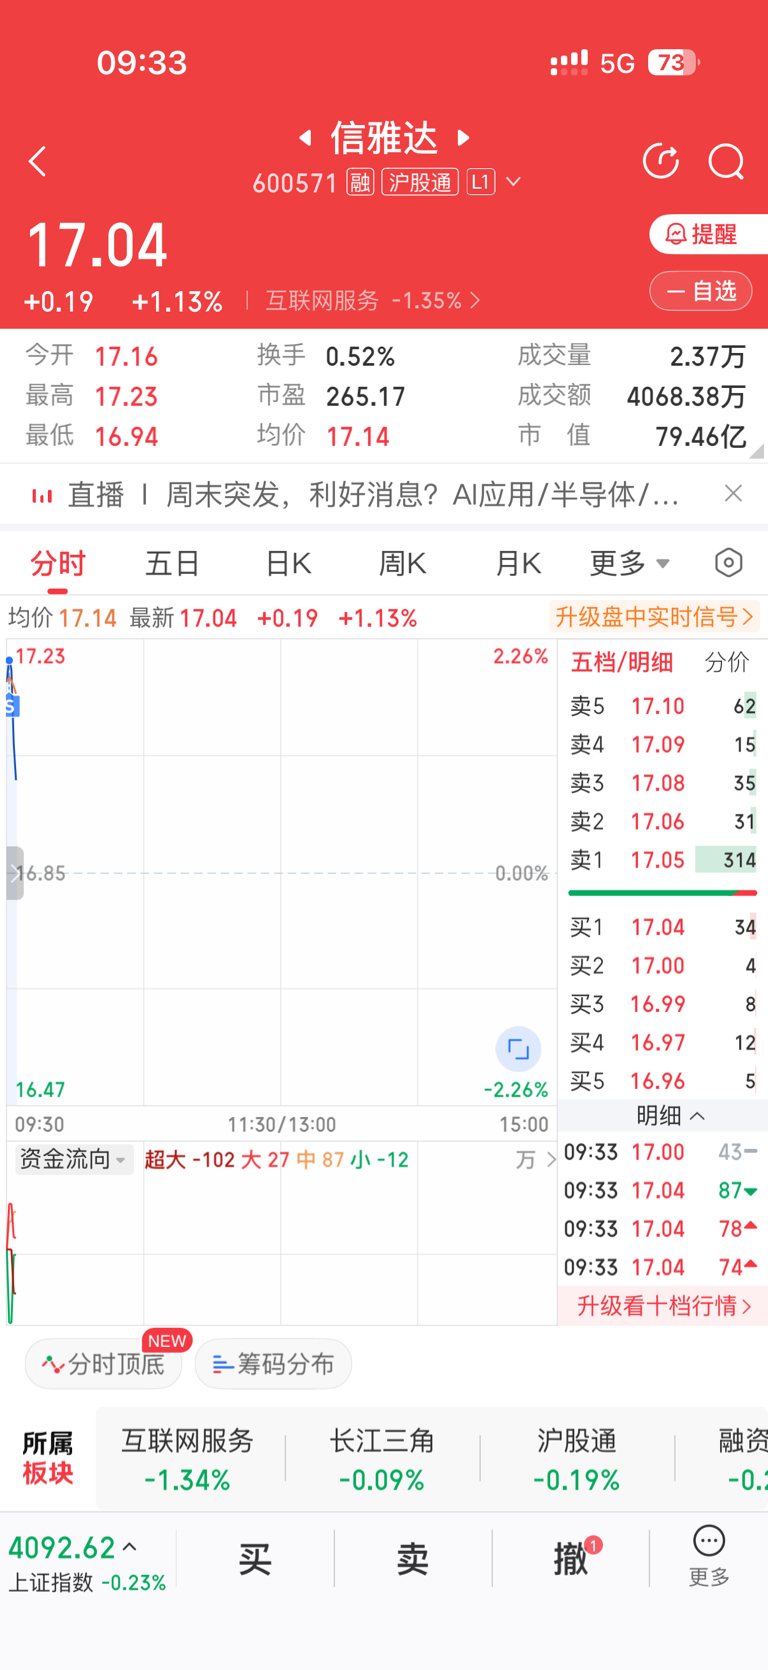Open 互联网服务 -1.35% sector link
Viewport: 768px width, 1670px height.
373,300
